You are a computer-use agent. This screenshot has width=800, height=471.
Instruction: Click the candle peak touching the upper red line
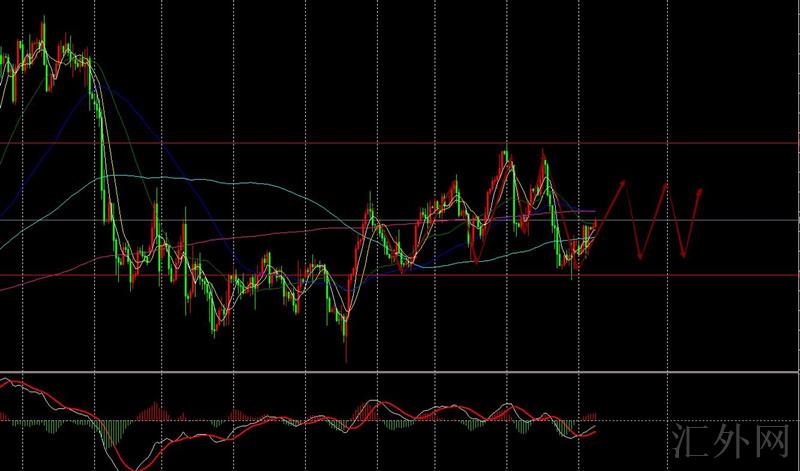506,152
